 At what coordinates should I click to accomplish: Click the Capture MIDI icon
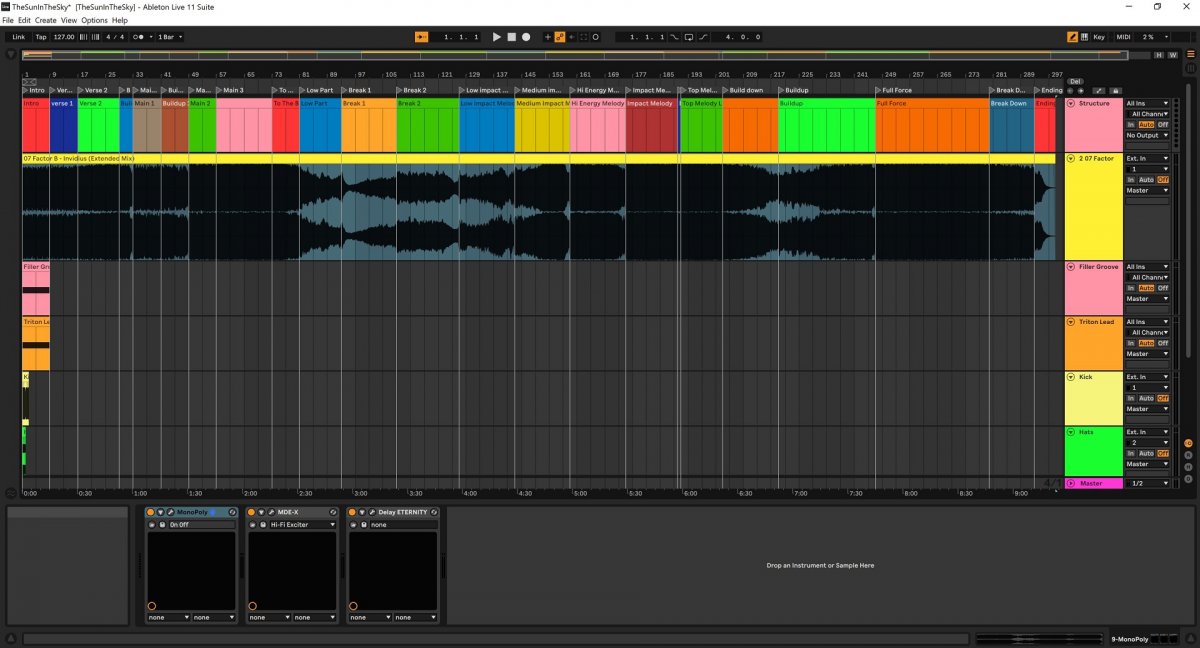click(x=583, y=37)
